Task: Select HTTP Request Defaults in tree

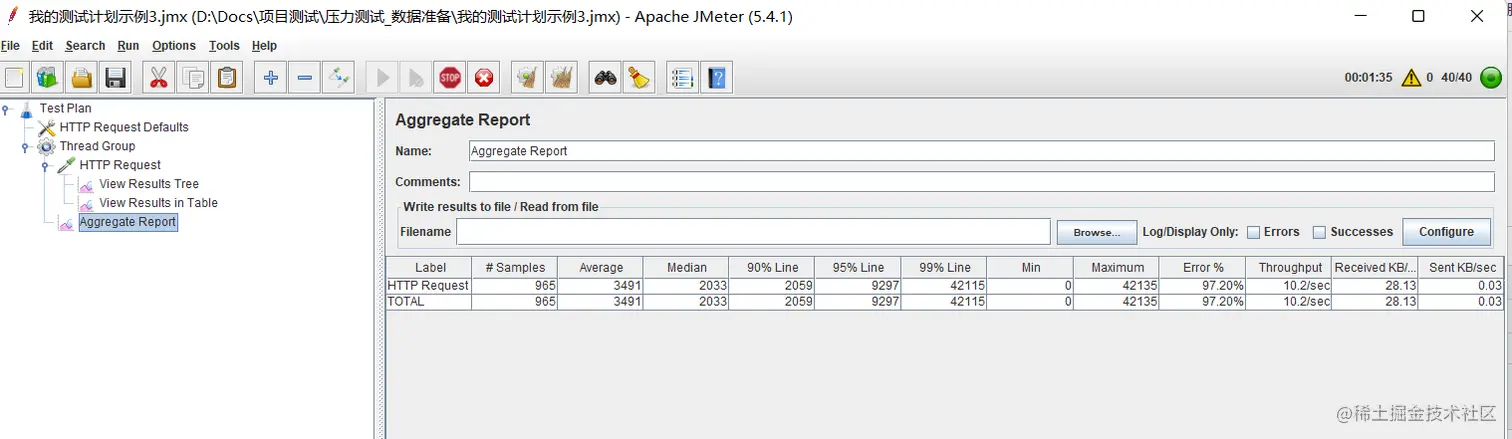Action: point(123,127)
